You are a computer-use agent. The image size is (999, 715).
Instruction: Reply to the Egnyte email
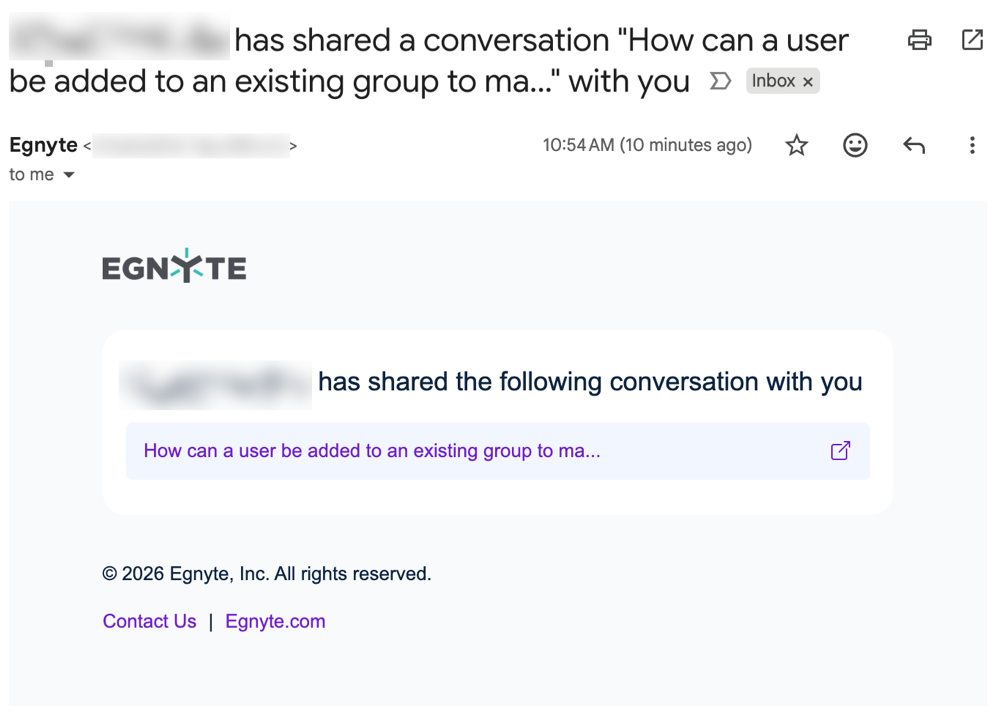tap(913, 145)
